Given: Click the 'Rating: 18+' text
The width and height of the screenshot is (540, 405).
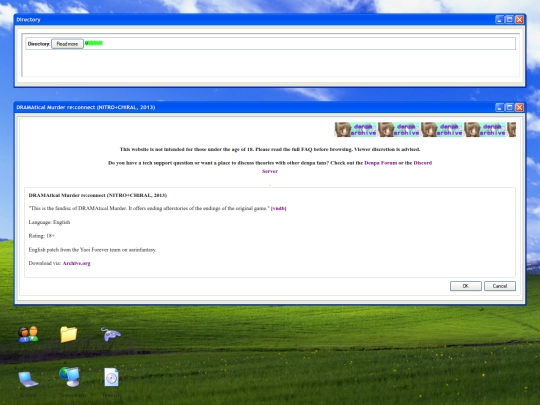Looking at the screenshot, I should coord(42,236).
